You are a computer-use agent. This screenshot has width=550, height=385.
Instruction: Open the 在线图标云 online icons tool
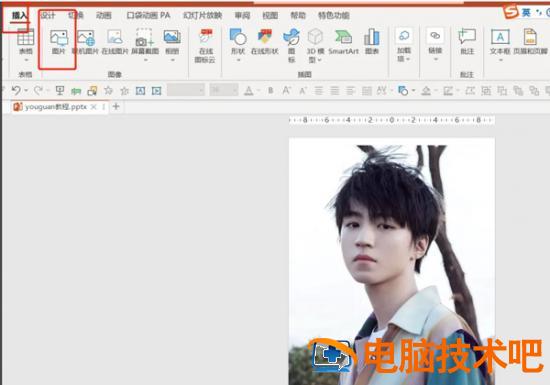pyautogui.click(x=205, y=46)
